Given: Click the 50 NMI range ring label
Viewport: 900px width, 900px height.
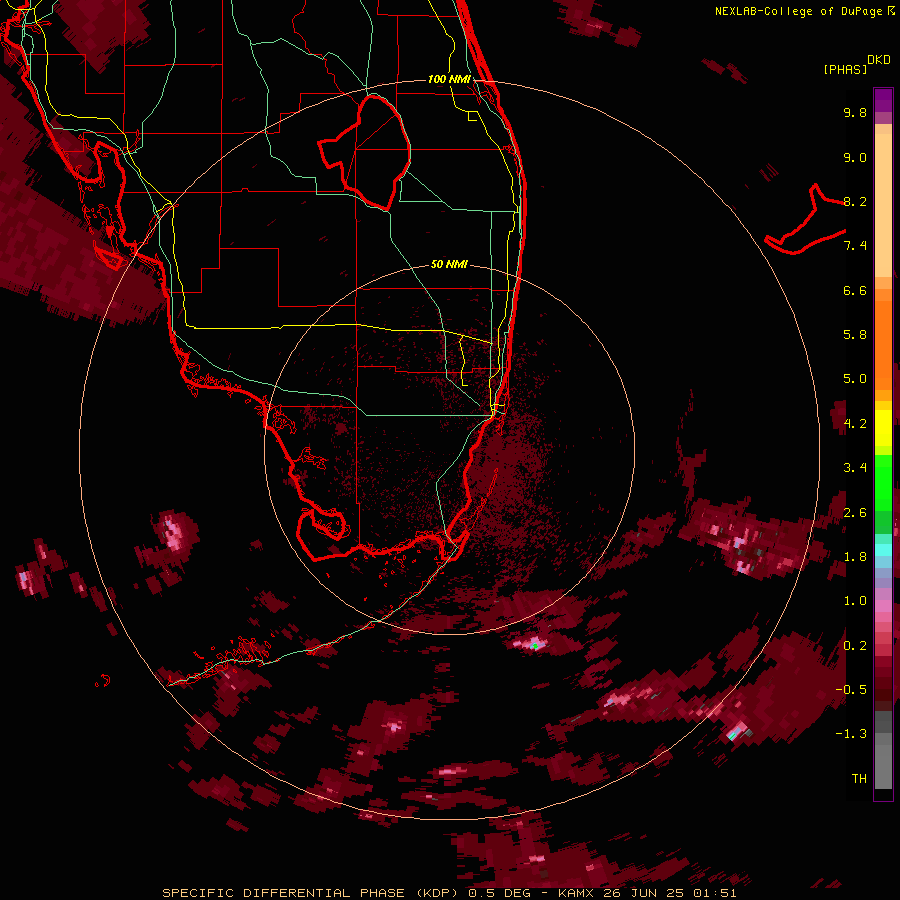Looking at the screenshot, I should point(449,264).
